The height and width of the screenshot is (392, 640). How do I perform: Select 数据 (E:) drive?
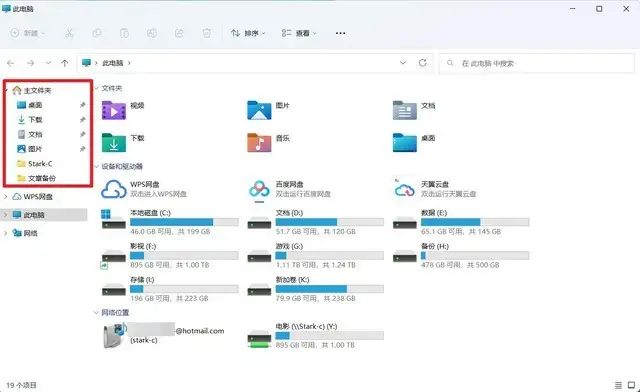pyautogui.click(x=461, y=222)
